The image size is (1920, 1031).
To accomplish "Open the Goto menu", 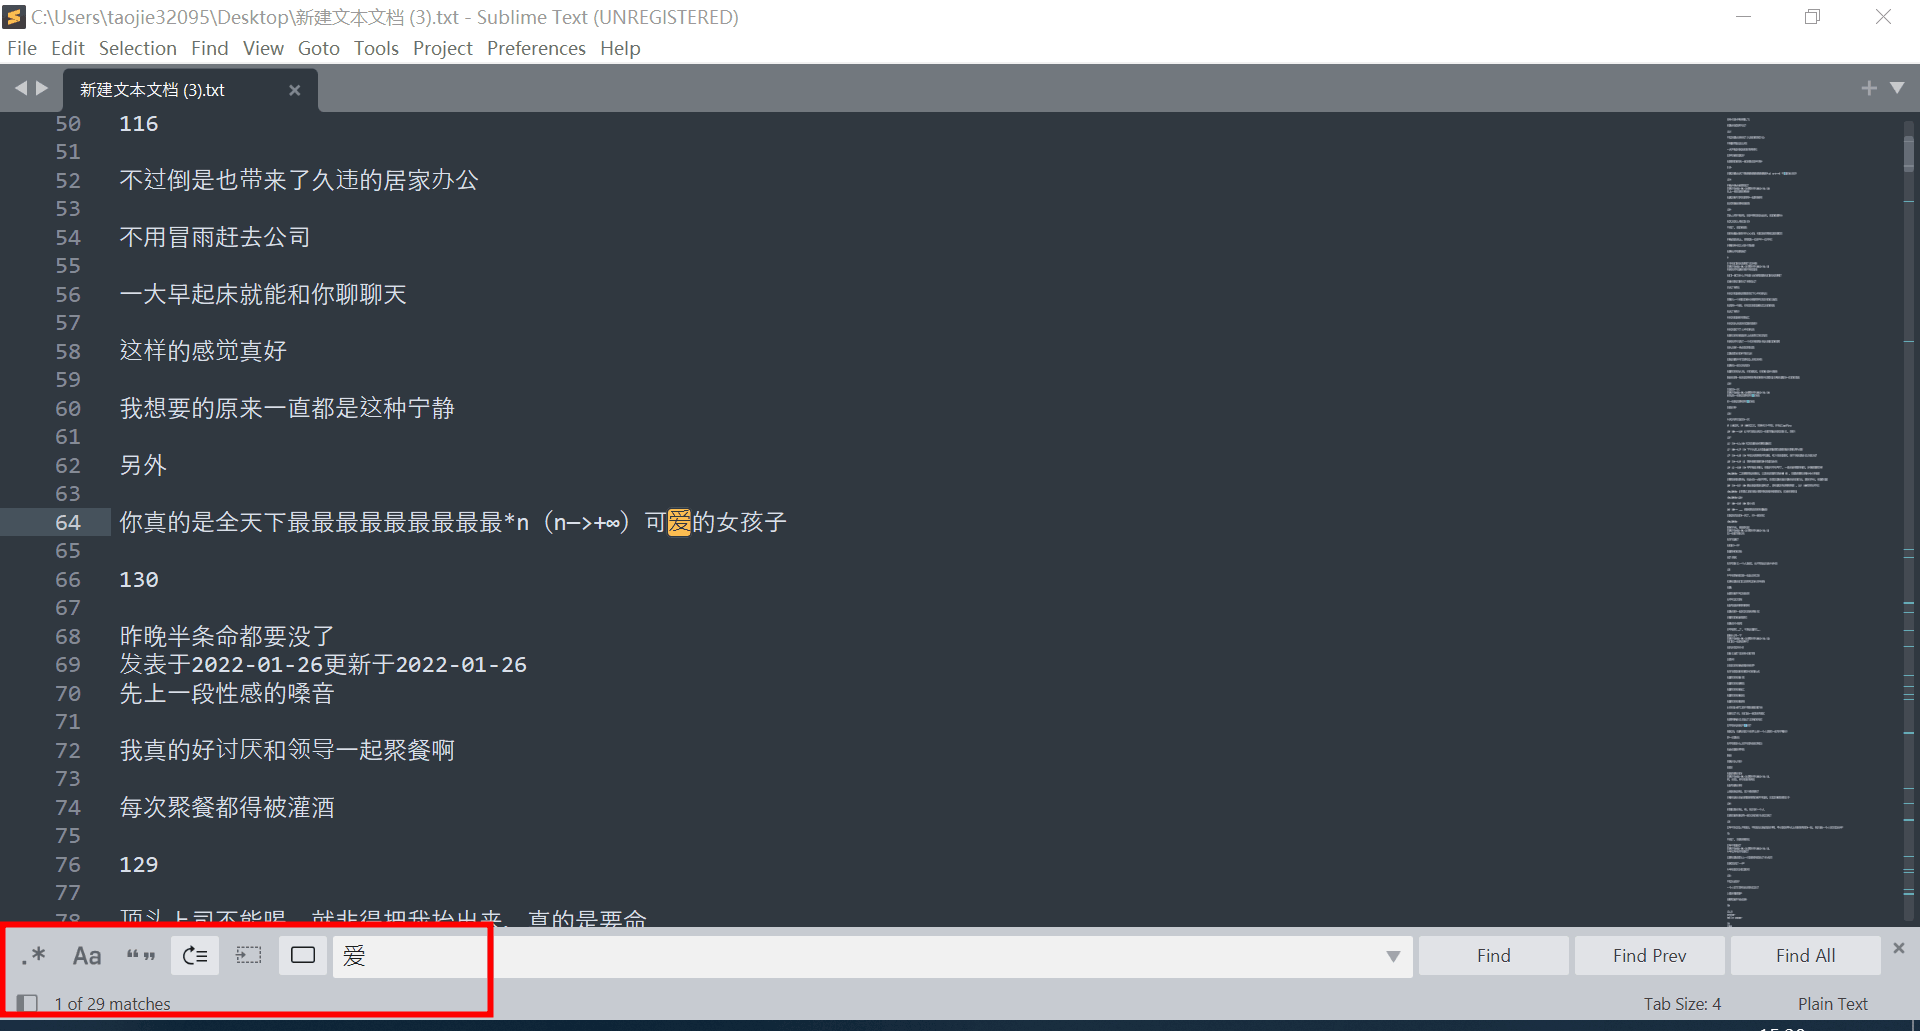I will tap(319, 48).
